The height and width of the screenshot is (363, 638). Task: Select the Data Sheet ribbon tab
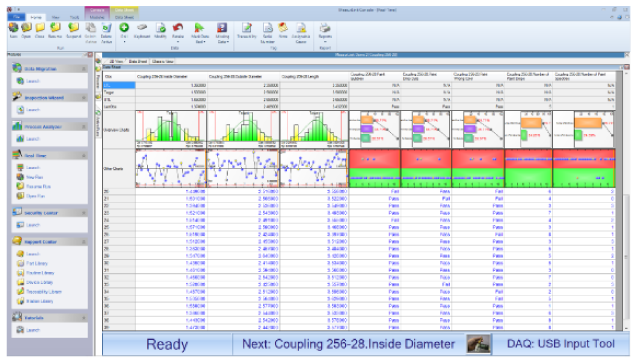pos(125,17)
